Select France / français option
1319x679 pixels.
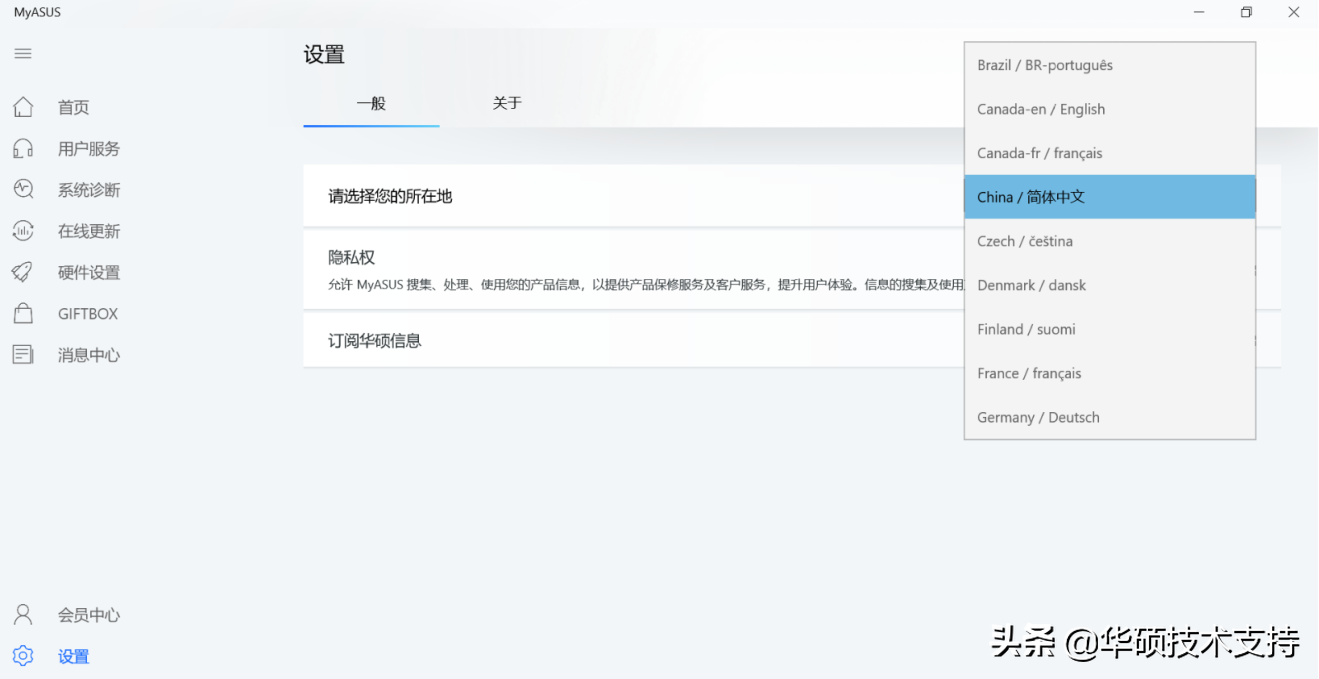(1110, 373)
